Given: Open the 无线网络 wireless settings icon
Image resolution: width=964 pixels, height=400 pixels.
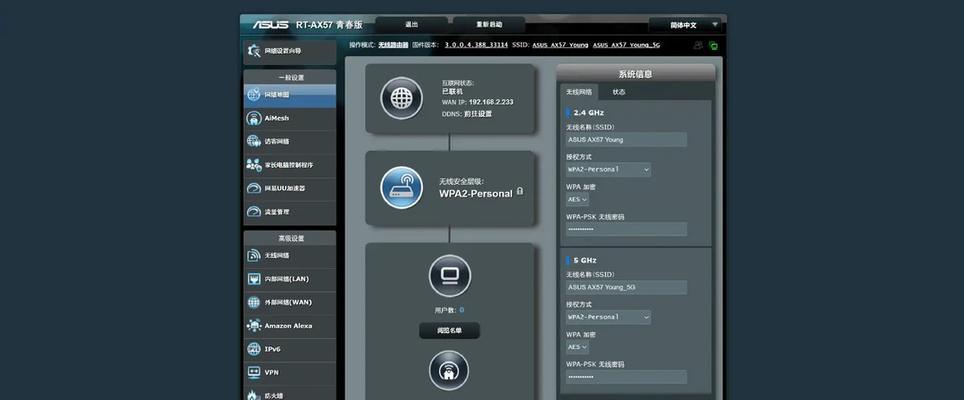Looking at the screenshot, I should pos(254,255).
